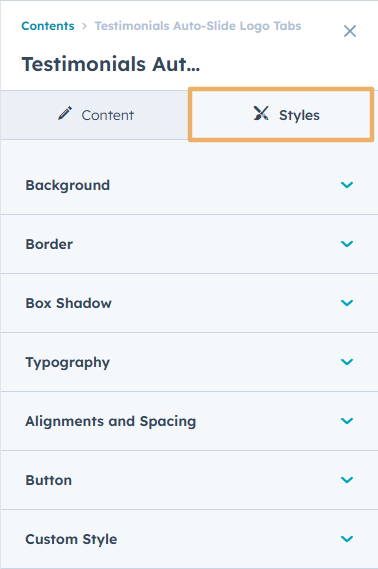Click the Typography row's chevron arrow
Image resolution: width=378 pixels, height=569 pixels.
tap(347, 362)
